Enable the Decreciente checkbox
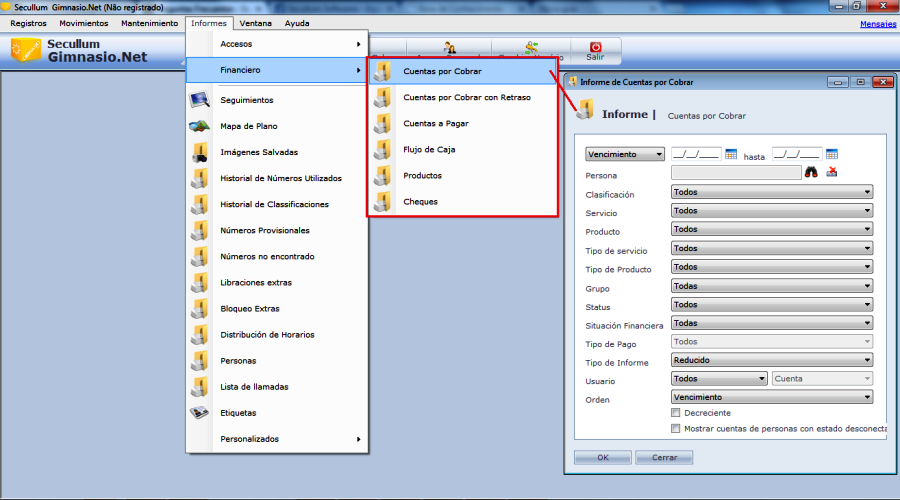Viewport: 900px width, 500px height. 676,412
